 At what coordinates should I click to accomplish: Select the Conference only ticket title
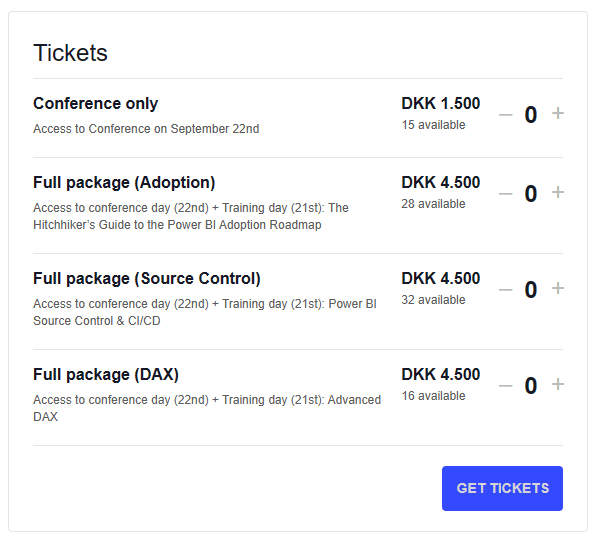coord(95,104)
